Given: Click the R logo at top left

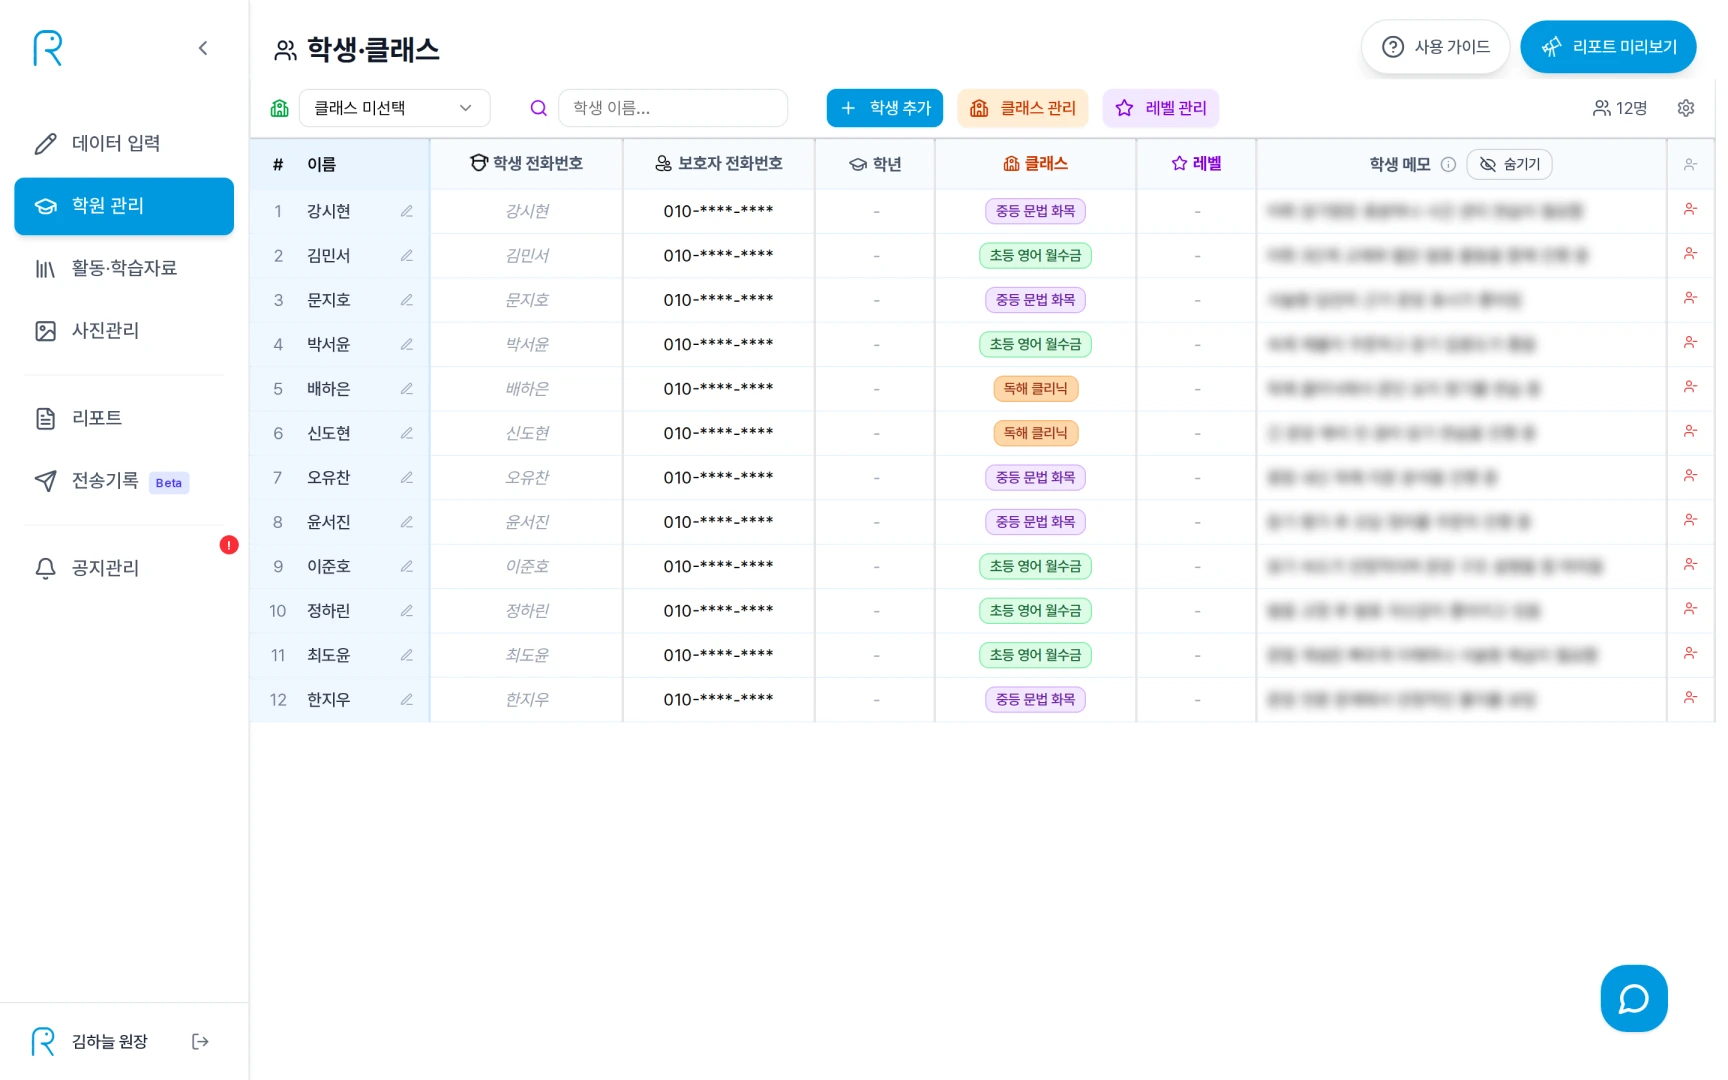Looking at the screenshot, I should 47,48.
